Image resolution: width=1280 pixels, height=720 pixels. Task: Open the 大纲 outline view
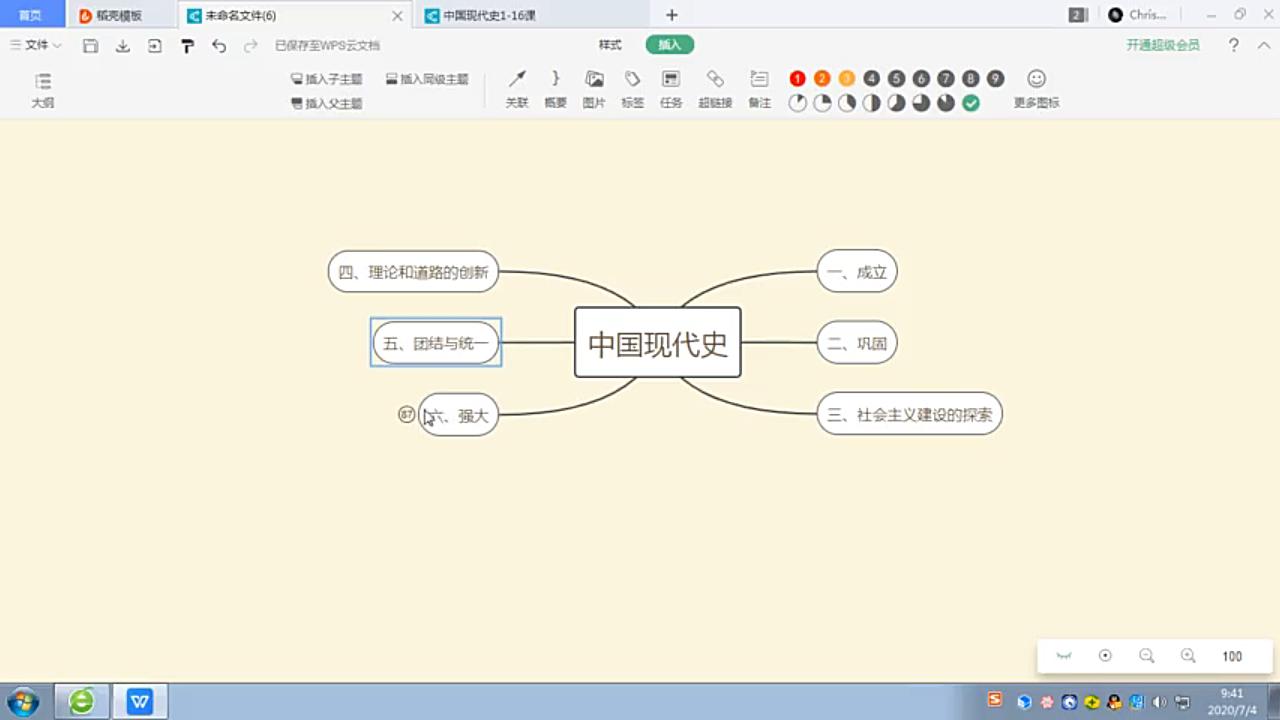(x=42, y=90)
